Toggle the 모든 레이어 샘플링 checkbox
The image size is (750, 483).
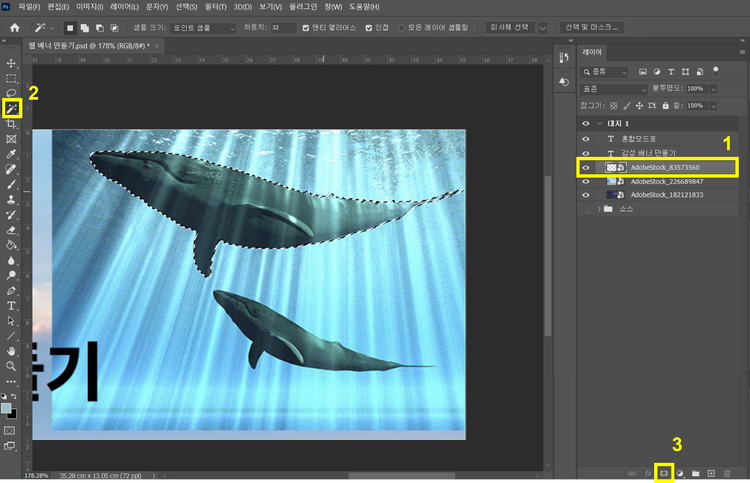[x=402, y=28]
